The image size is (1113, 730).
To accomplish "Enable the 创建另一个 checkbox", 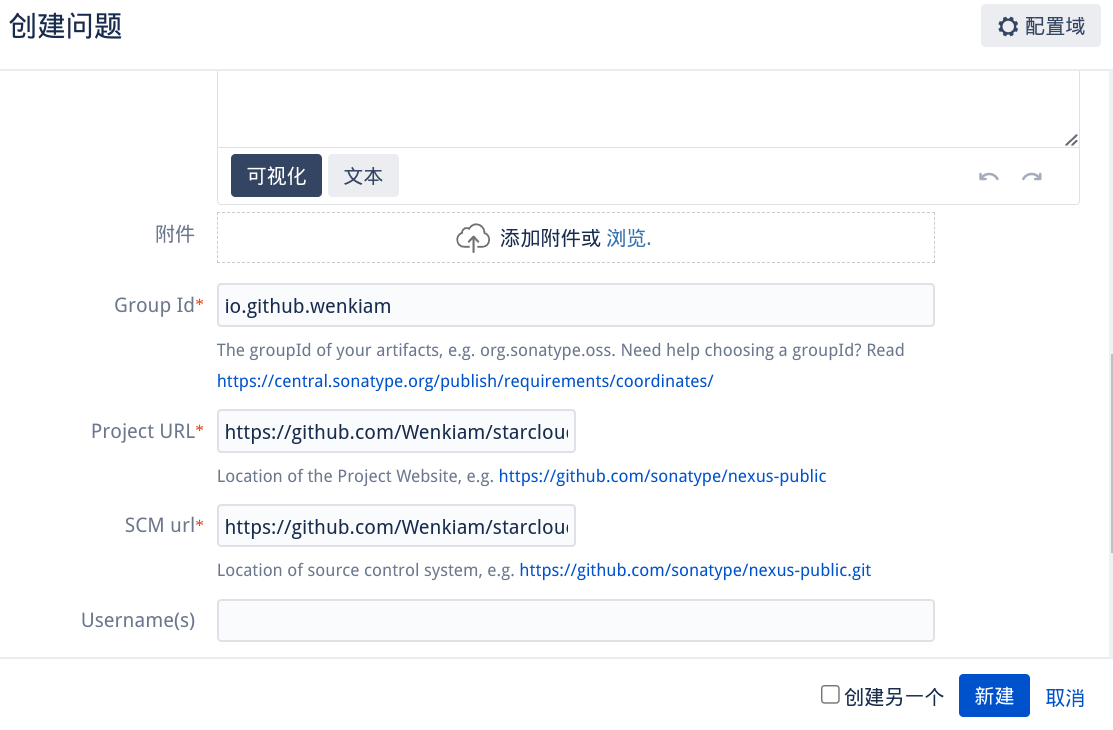I will coord(830,695).
